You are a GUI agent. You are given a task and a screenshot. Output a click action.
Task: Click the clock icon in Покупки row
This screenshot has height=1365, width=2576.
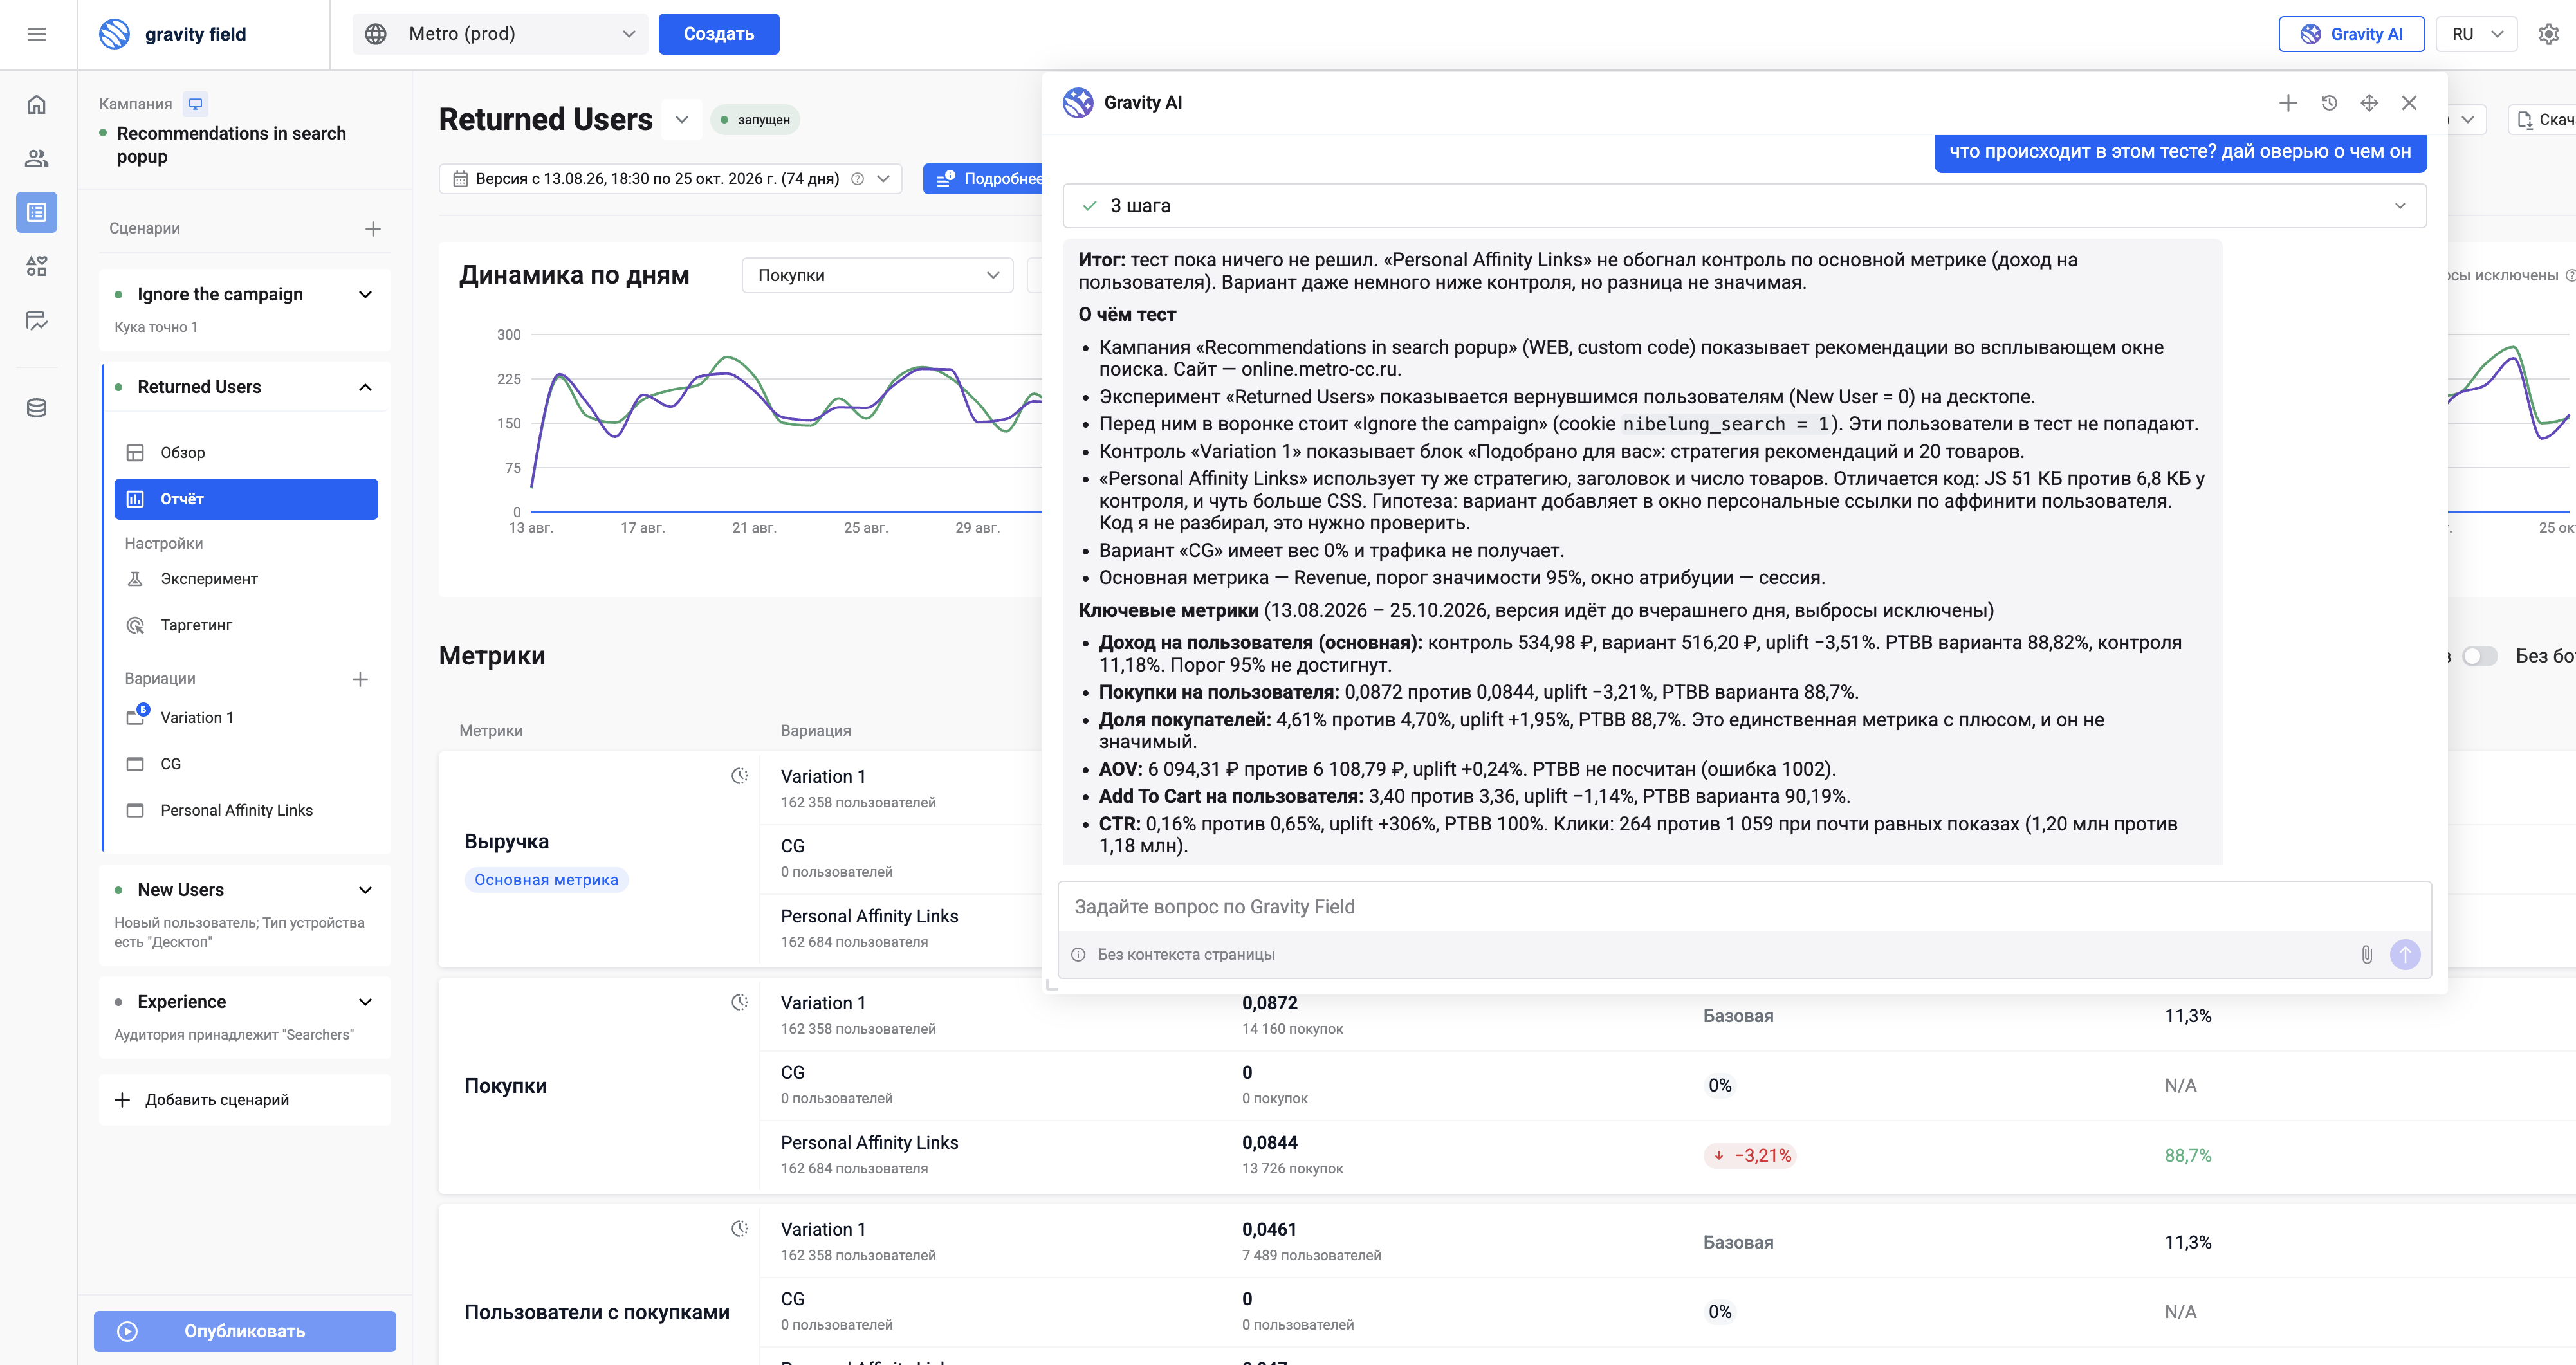(x=739, y=1002)
